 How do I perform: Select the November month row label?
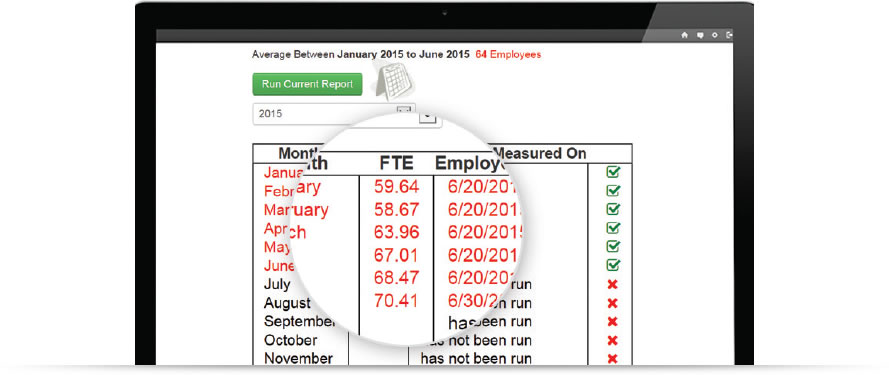pos(298,359)
